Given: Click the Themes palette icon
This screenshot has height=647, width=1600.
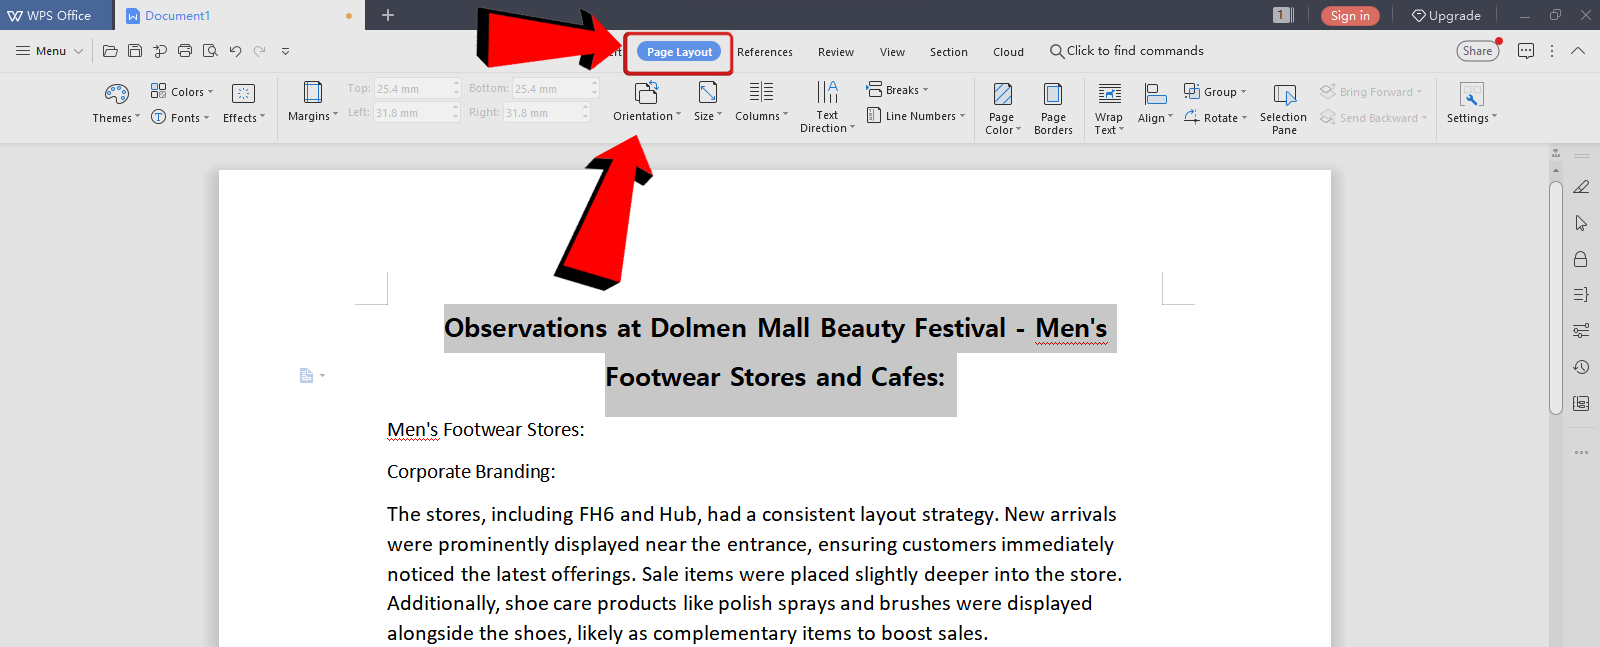Looking at the screenshot, I should pyautogui.click(x=116, y=94).
